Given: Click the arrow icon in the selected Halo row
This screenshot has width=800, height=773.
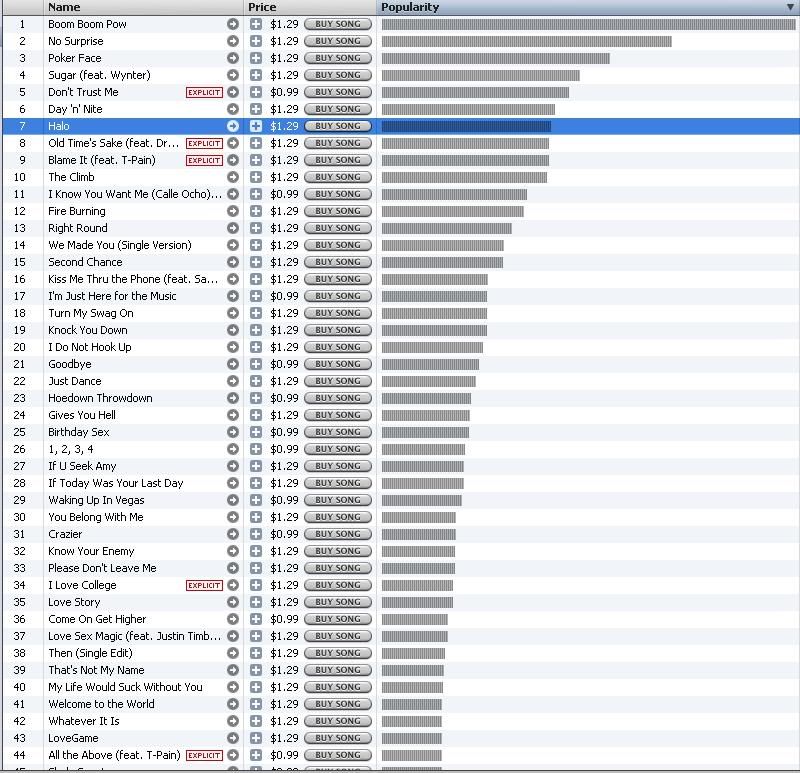Looking at the screenshot, I should 233,126.
